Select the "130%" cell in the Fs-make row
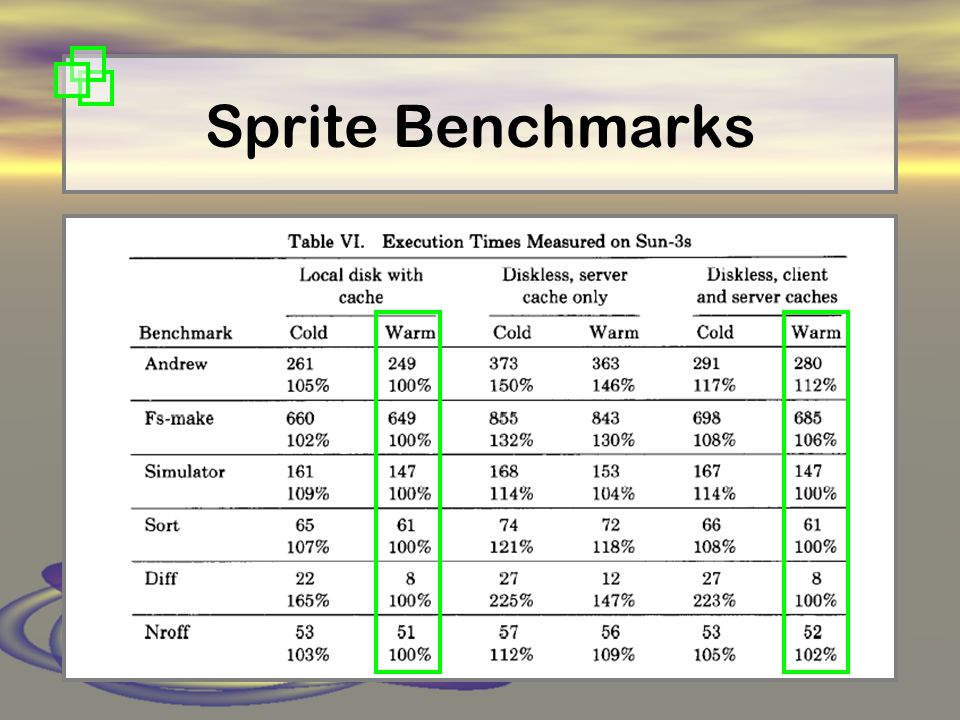960x720 pixels. (613, 440)
